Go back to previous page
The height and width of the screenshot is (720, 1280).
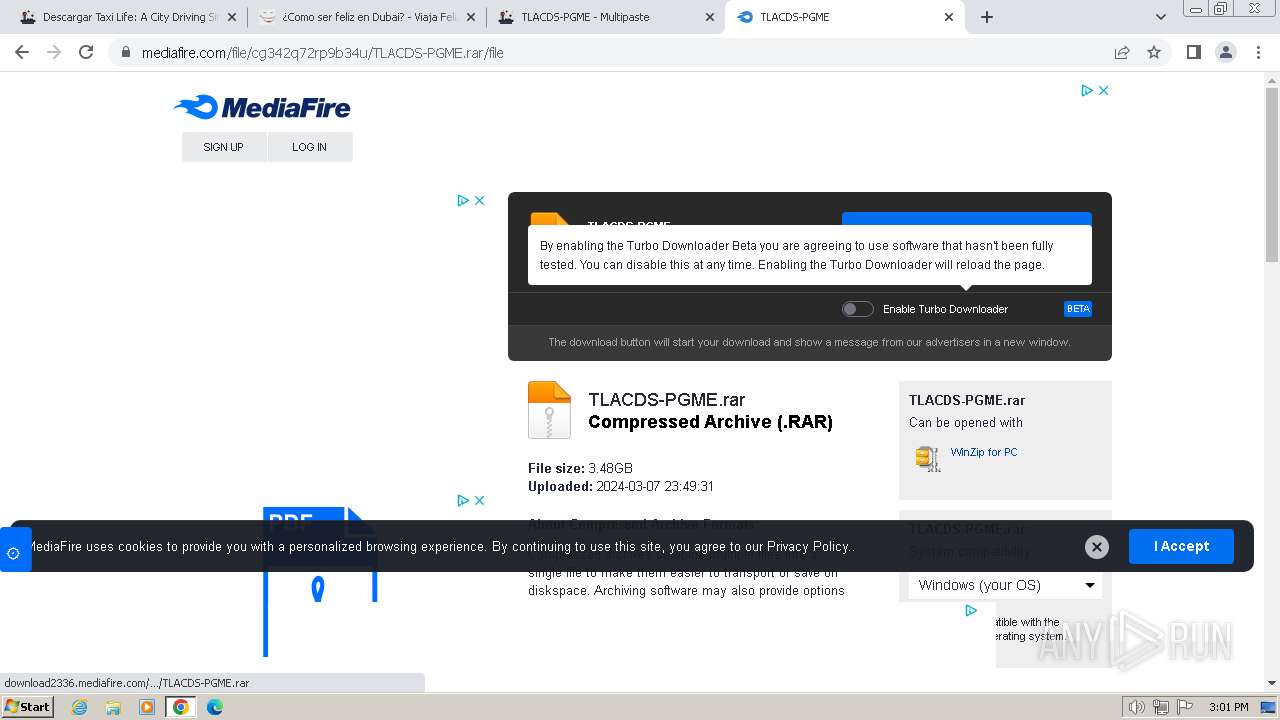pyautogui.click(x=22, y=52)
